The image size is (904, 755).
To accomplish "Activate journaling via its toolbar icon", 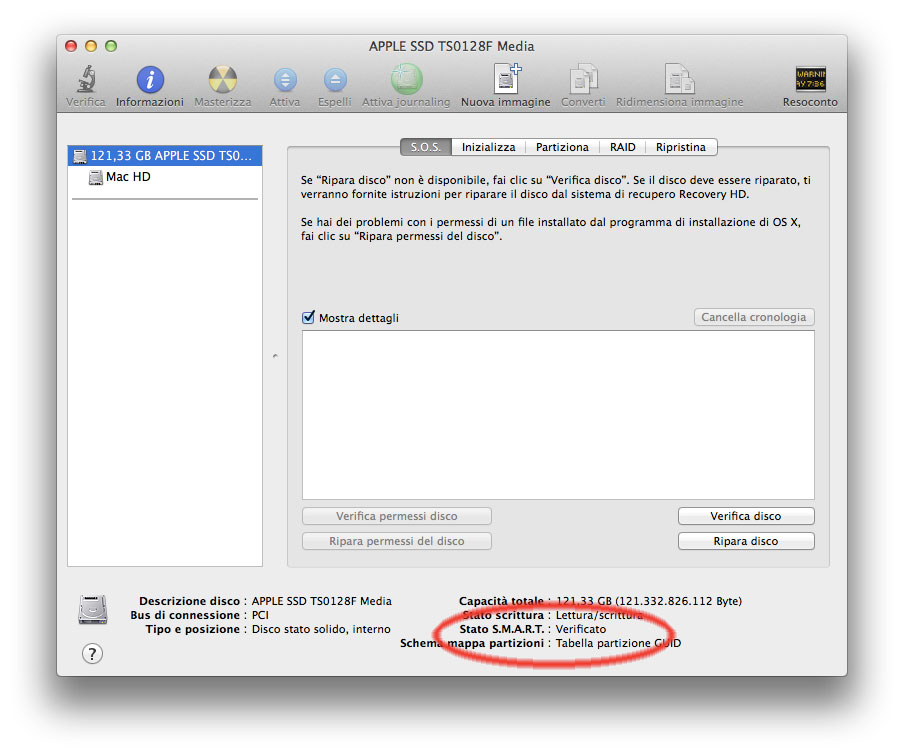I will [x=406, y=82].
